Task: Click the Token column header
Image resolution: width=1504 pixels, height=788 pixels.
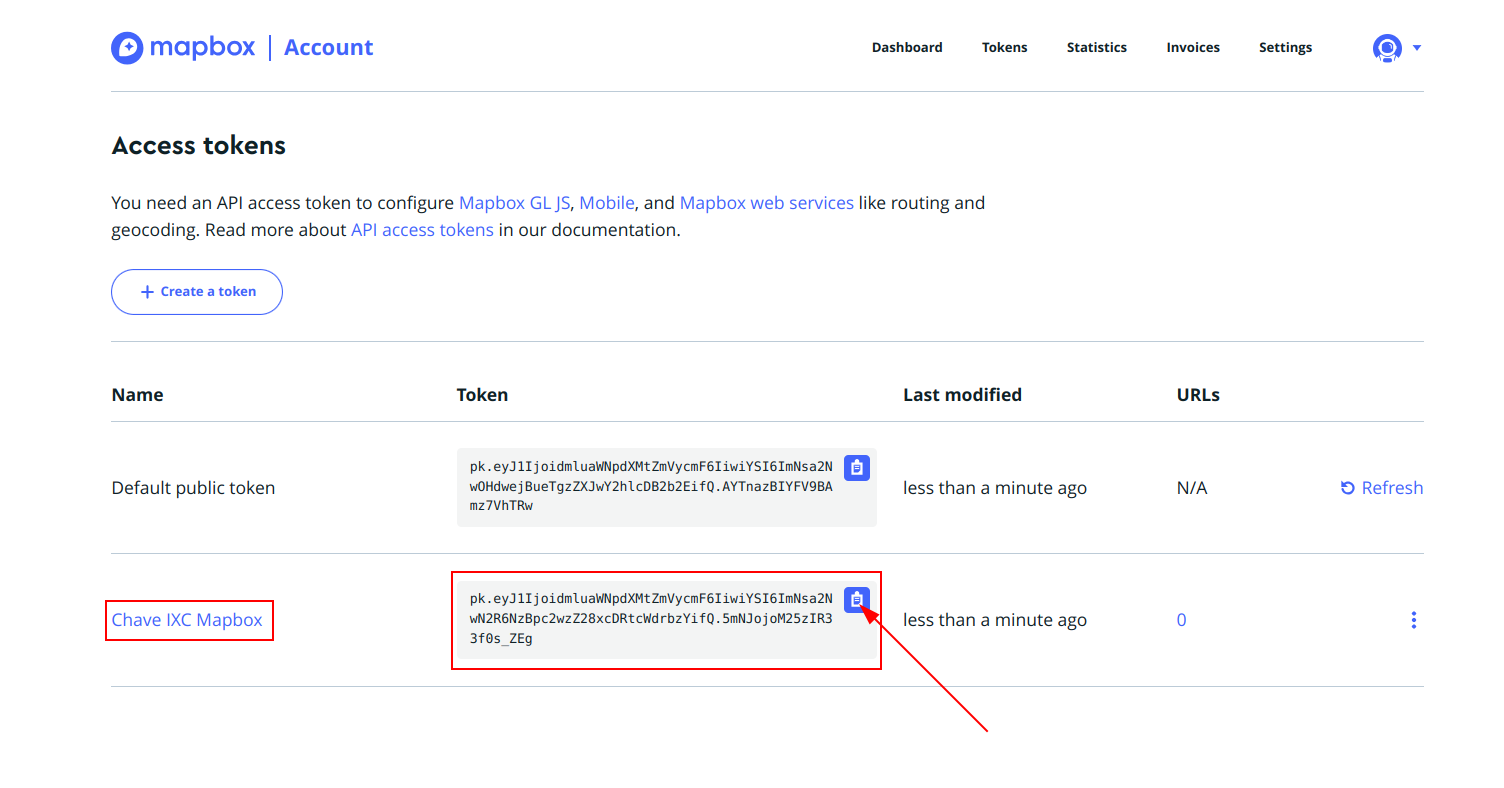Action: tap(482, 395)
